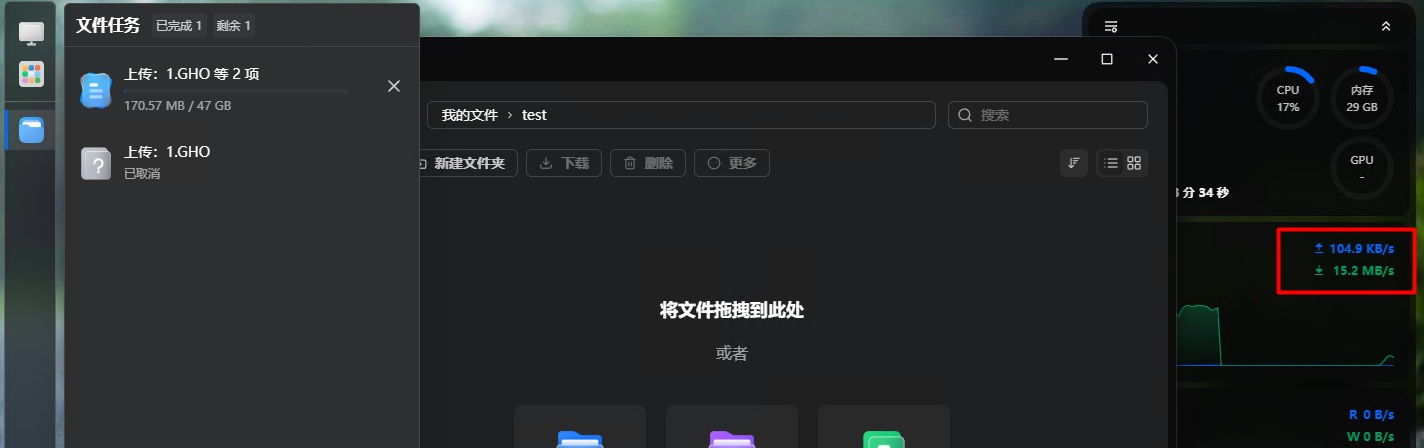1424x448 pixels.
Task: Open the sort order dropdown icon
Action: 1074,163
